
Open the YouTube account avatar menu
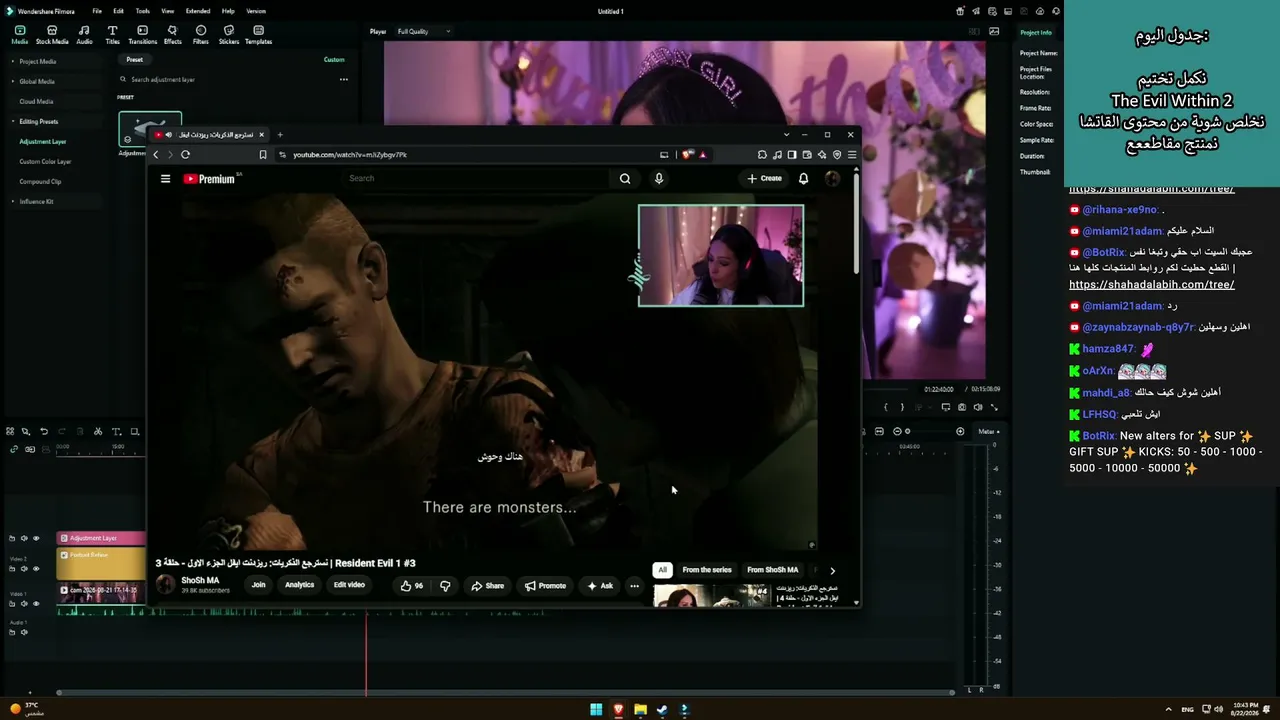(x=832, y=179)
